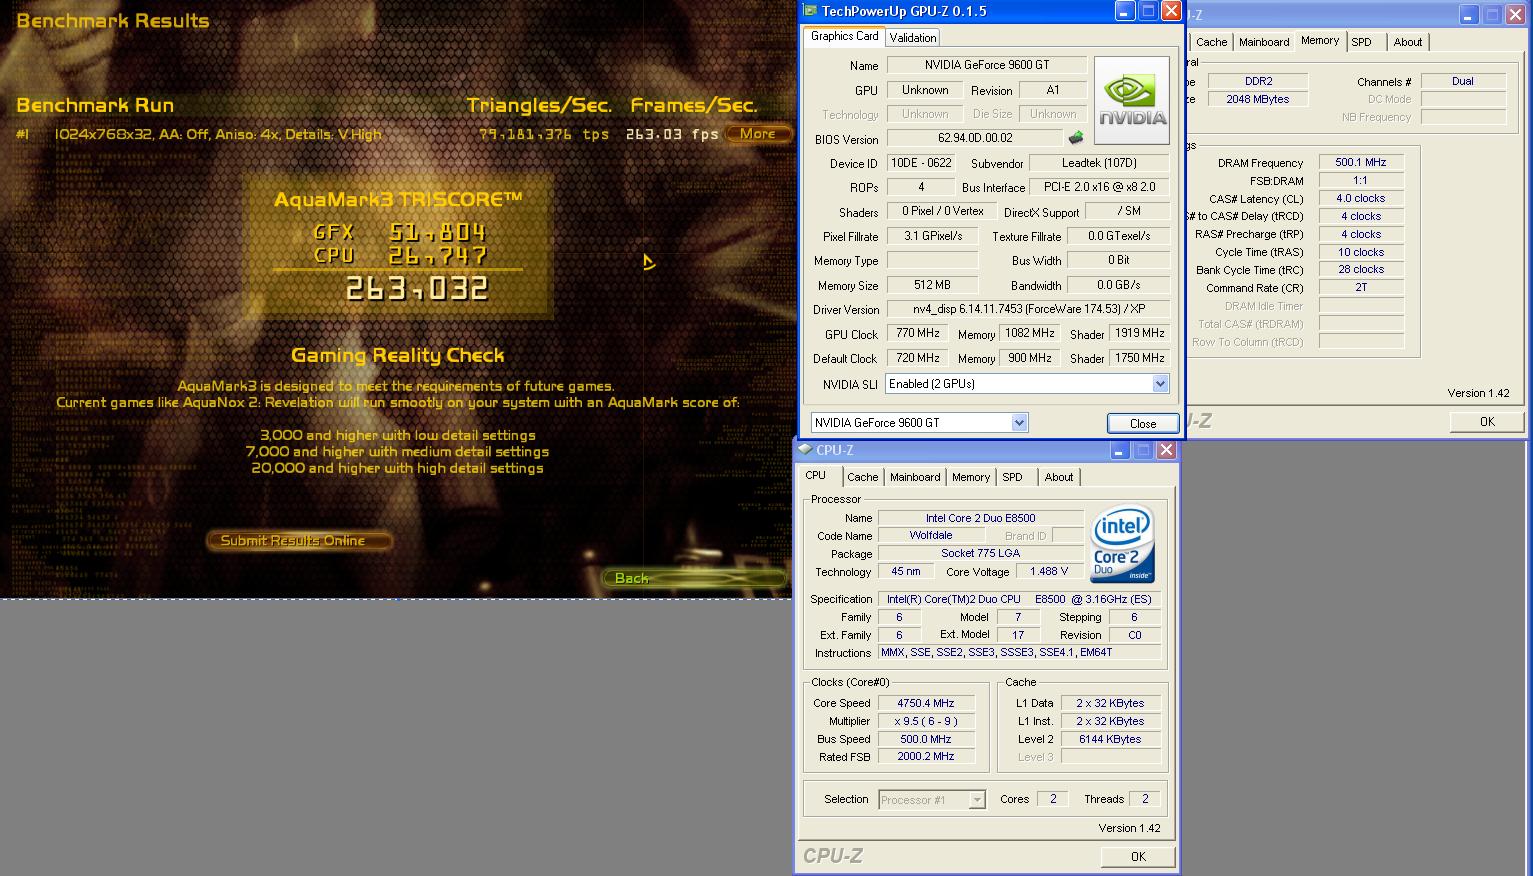
Task: Switch to GPU-Z Validation tab
Action: pyautogui.click(x=913, y=38)
